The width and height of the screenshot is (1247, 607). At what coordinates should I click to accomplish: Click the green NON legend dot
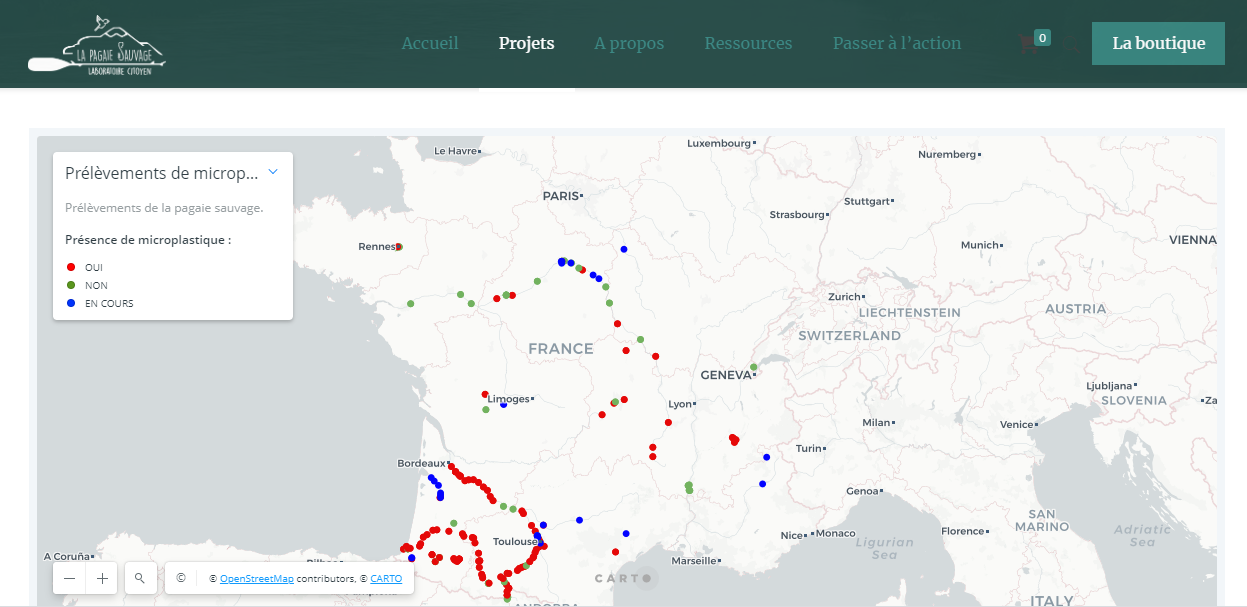(71, 285)
